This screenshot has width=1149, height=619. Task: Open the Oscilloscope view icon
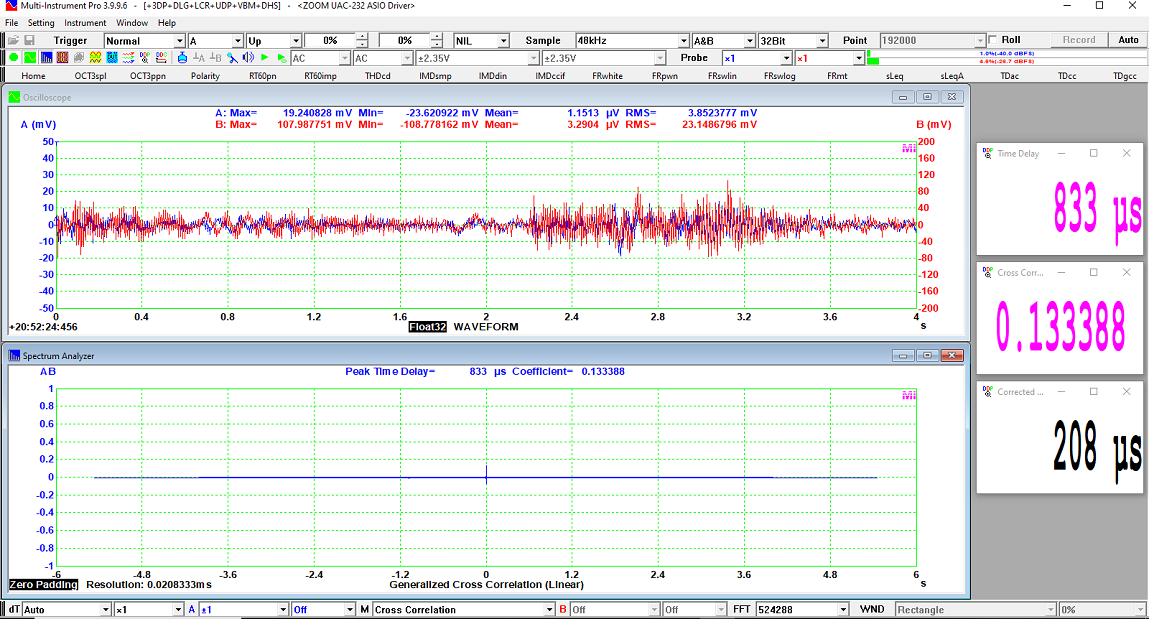click(x=30, y=58)
